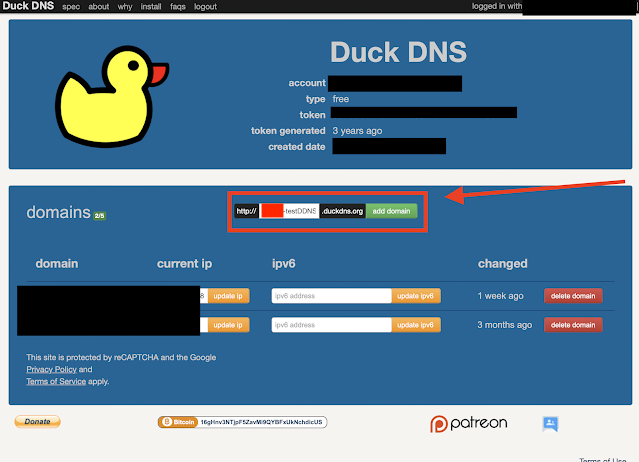Click the 'changed' column header
This screenshot has width=639, height=462.
(502, 264)
